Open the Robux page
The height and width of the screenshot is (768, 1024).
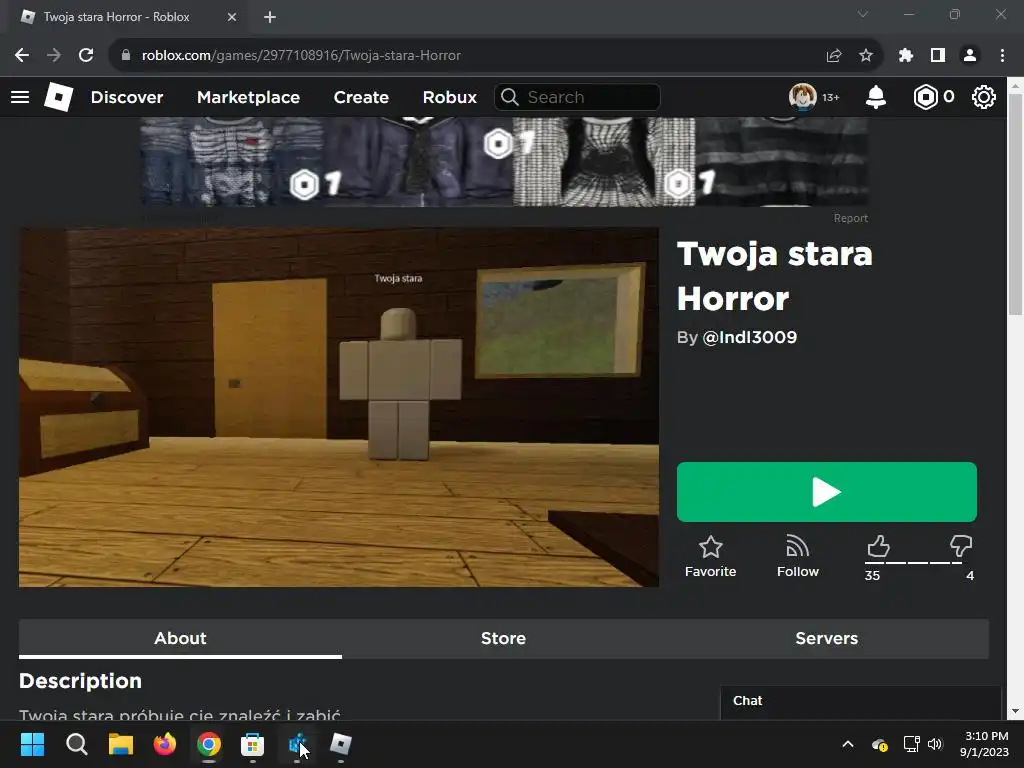point(449,97)
